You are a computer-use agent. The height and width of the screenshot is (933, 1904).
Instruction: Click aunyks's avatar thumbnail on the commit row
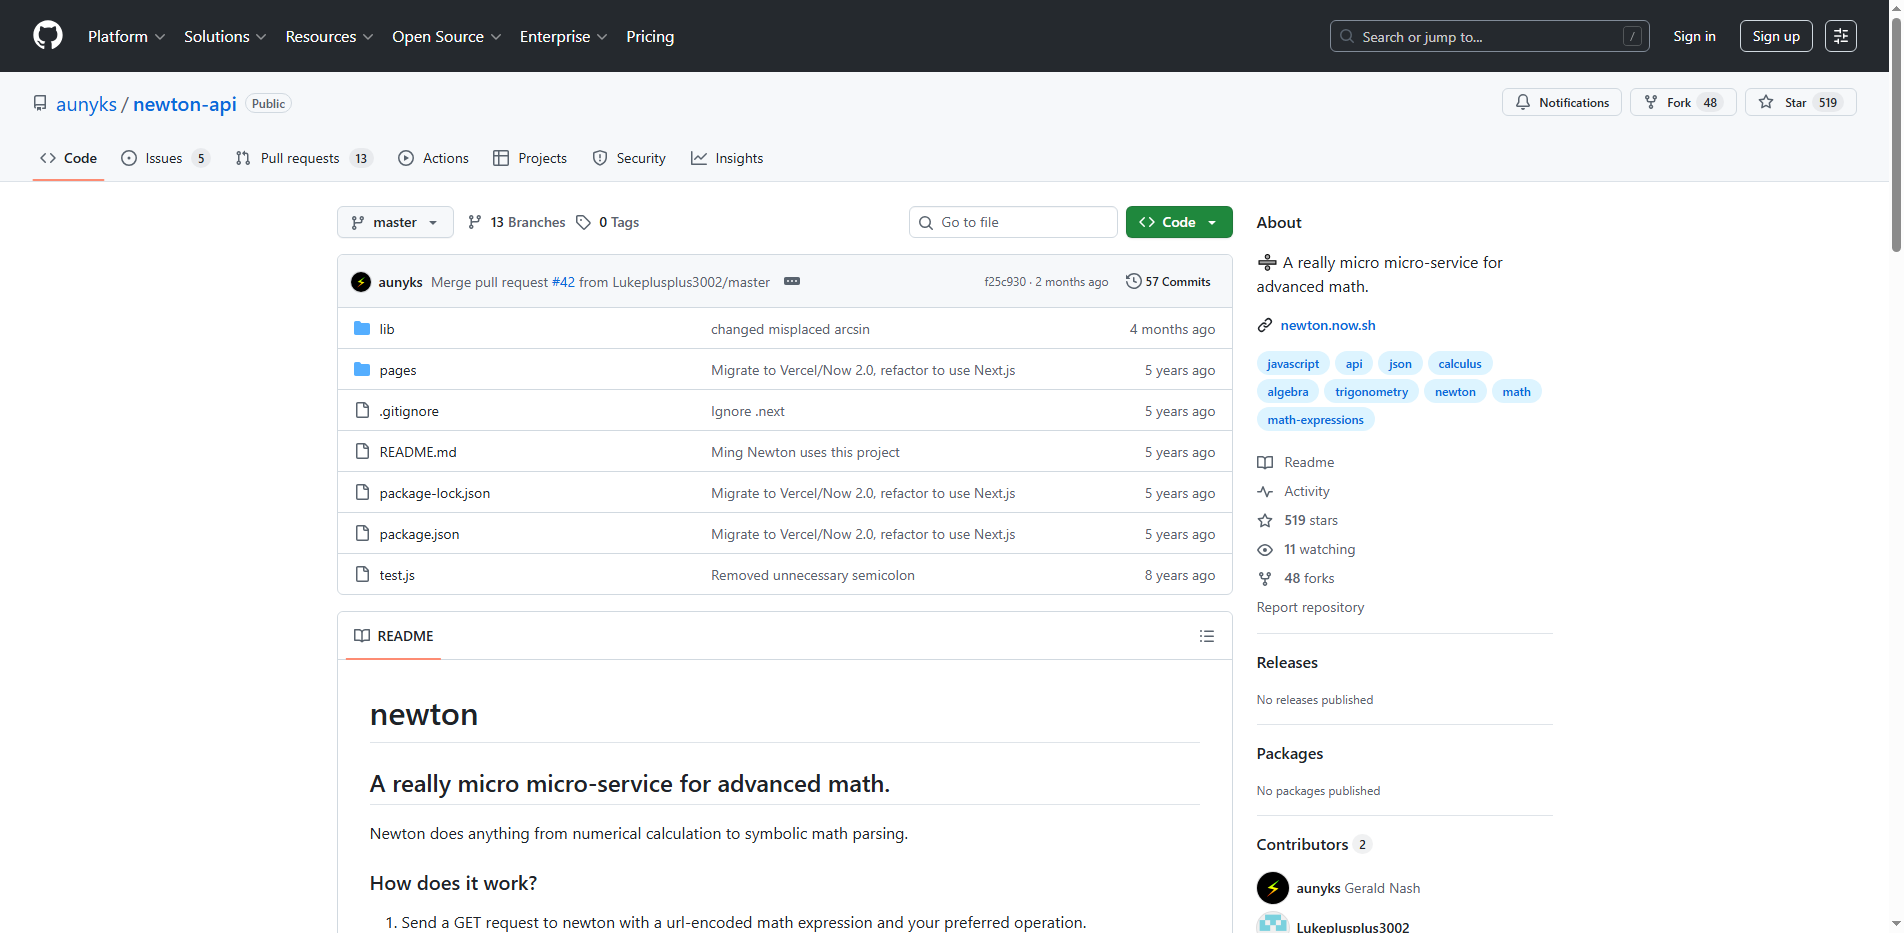pos(361,281)
